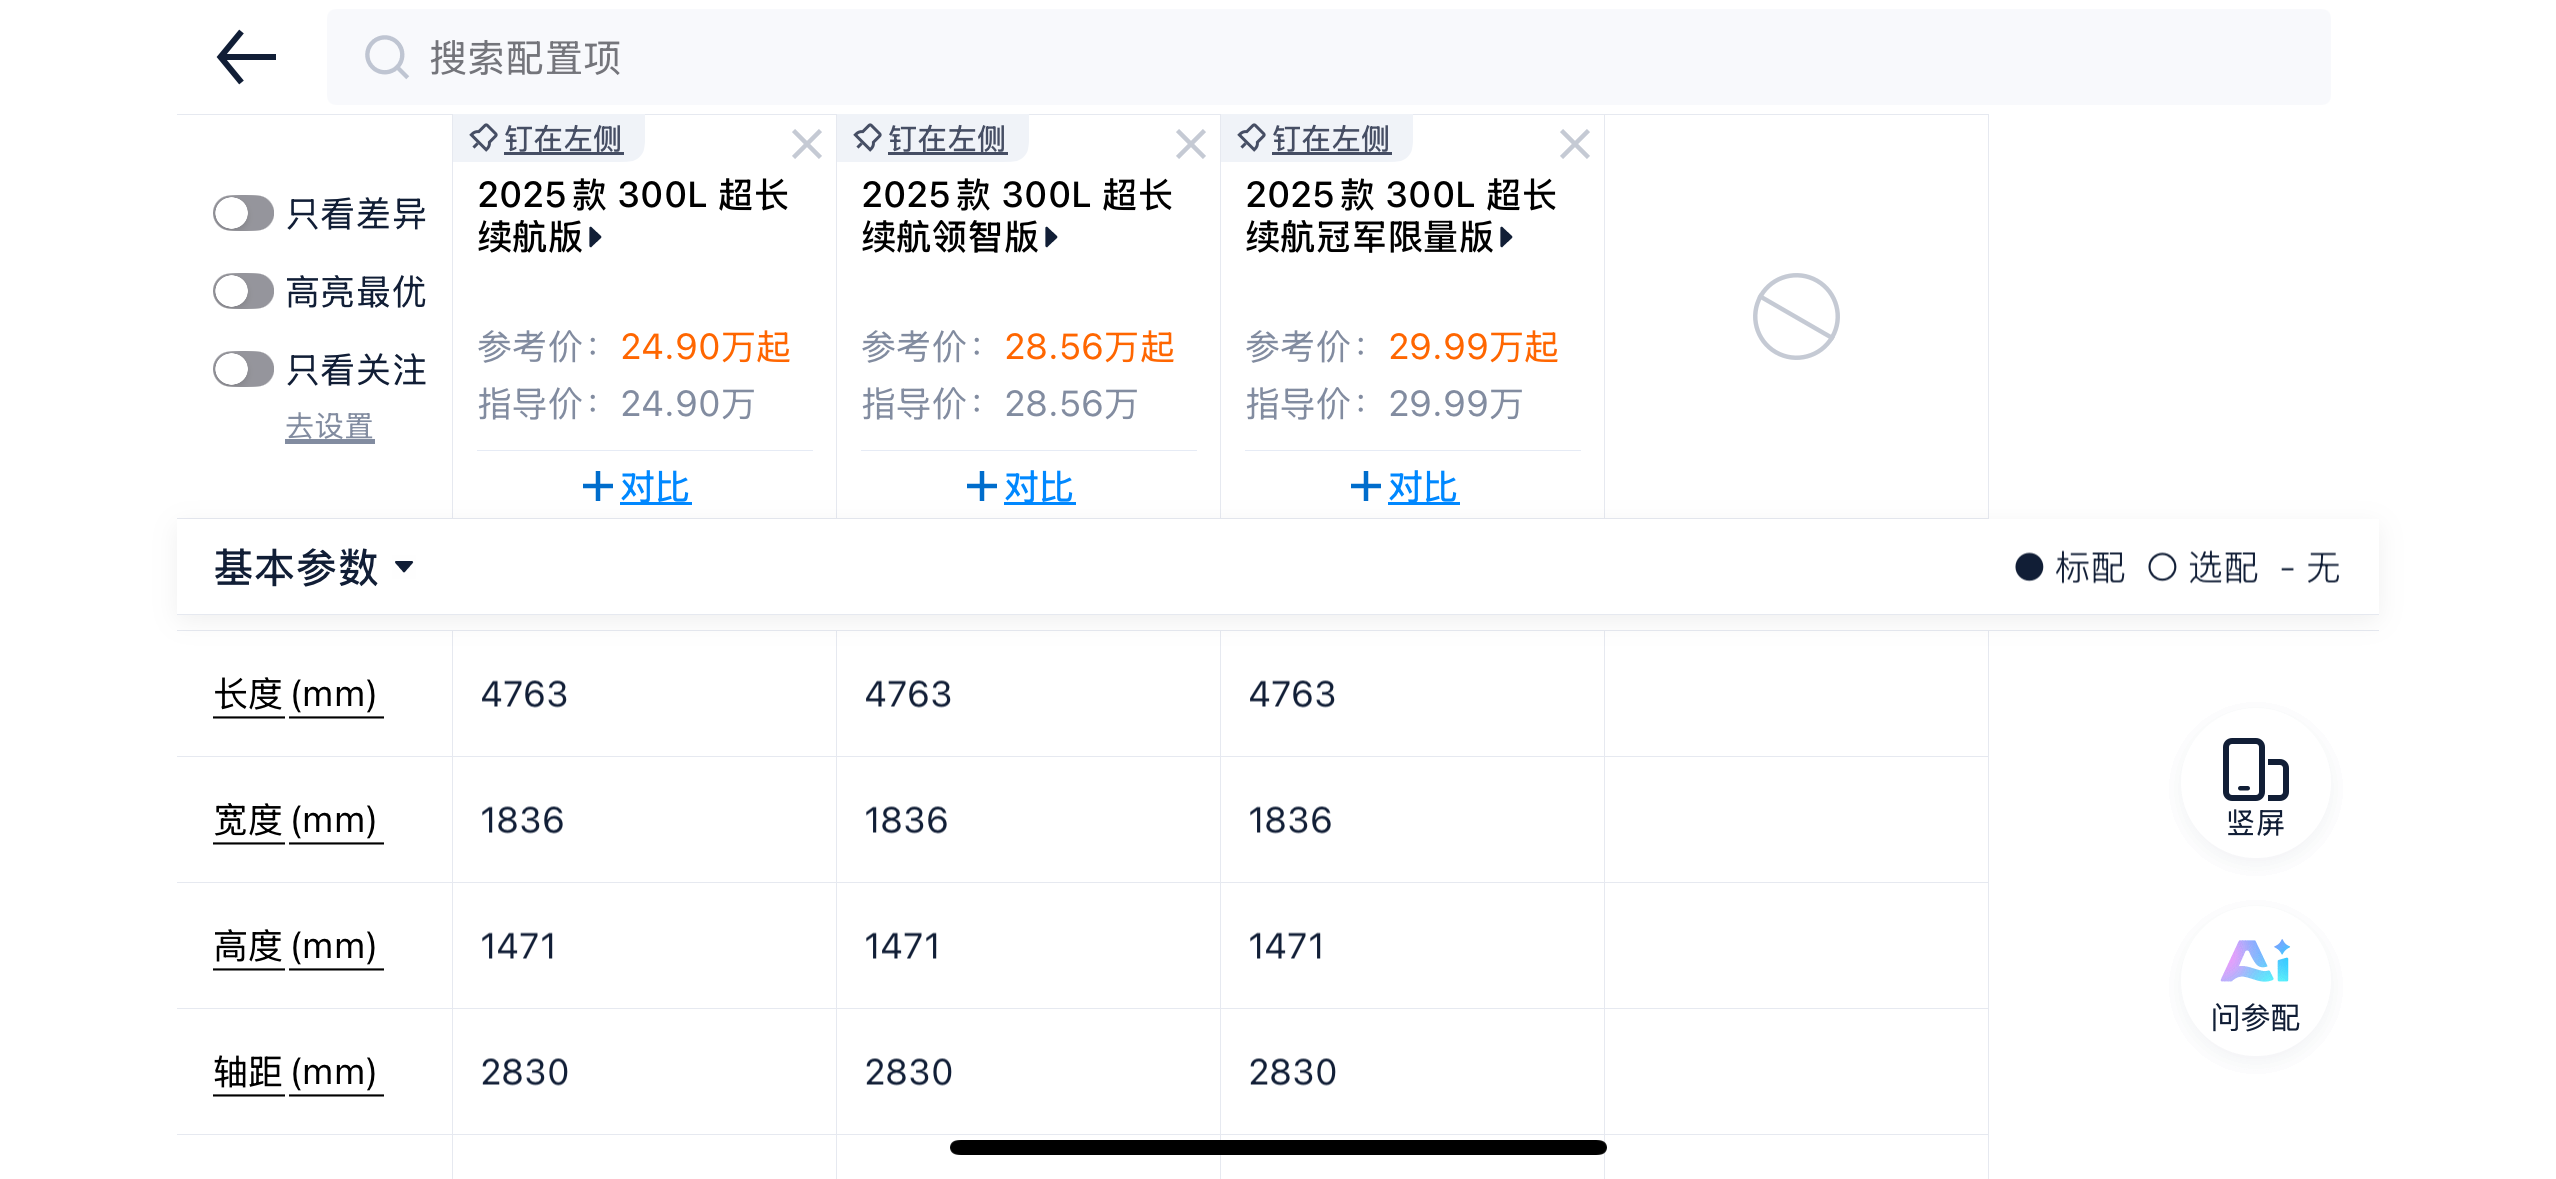Viewport: 2556px width, 1179px height.
Task: Open the 2025款 300L 超长续航版 model details
Action: point(632,216)
